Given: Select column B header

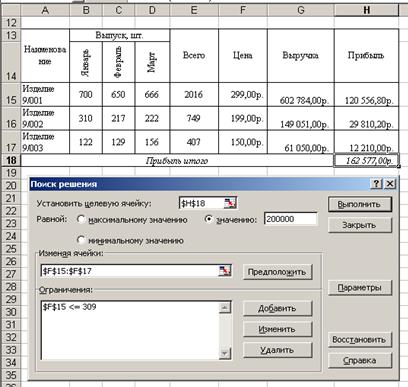Looking at the screenshot, I should click(x=86, y=10).
